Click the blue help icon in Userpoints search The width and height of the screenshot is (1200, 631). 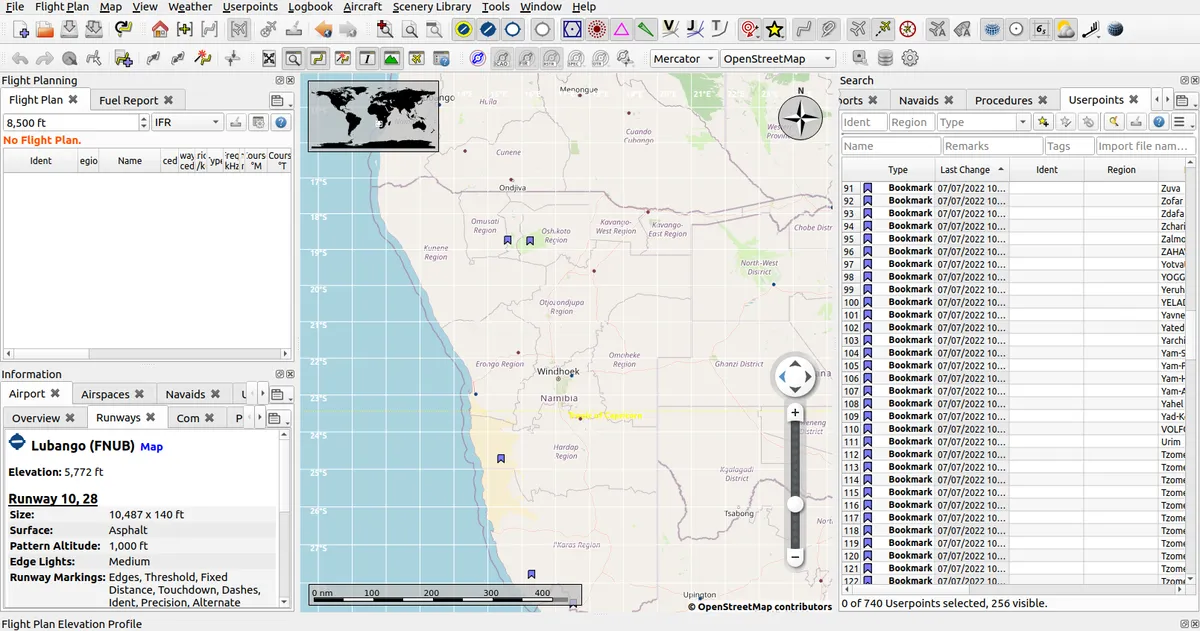point(1159,122)
